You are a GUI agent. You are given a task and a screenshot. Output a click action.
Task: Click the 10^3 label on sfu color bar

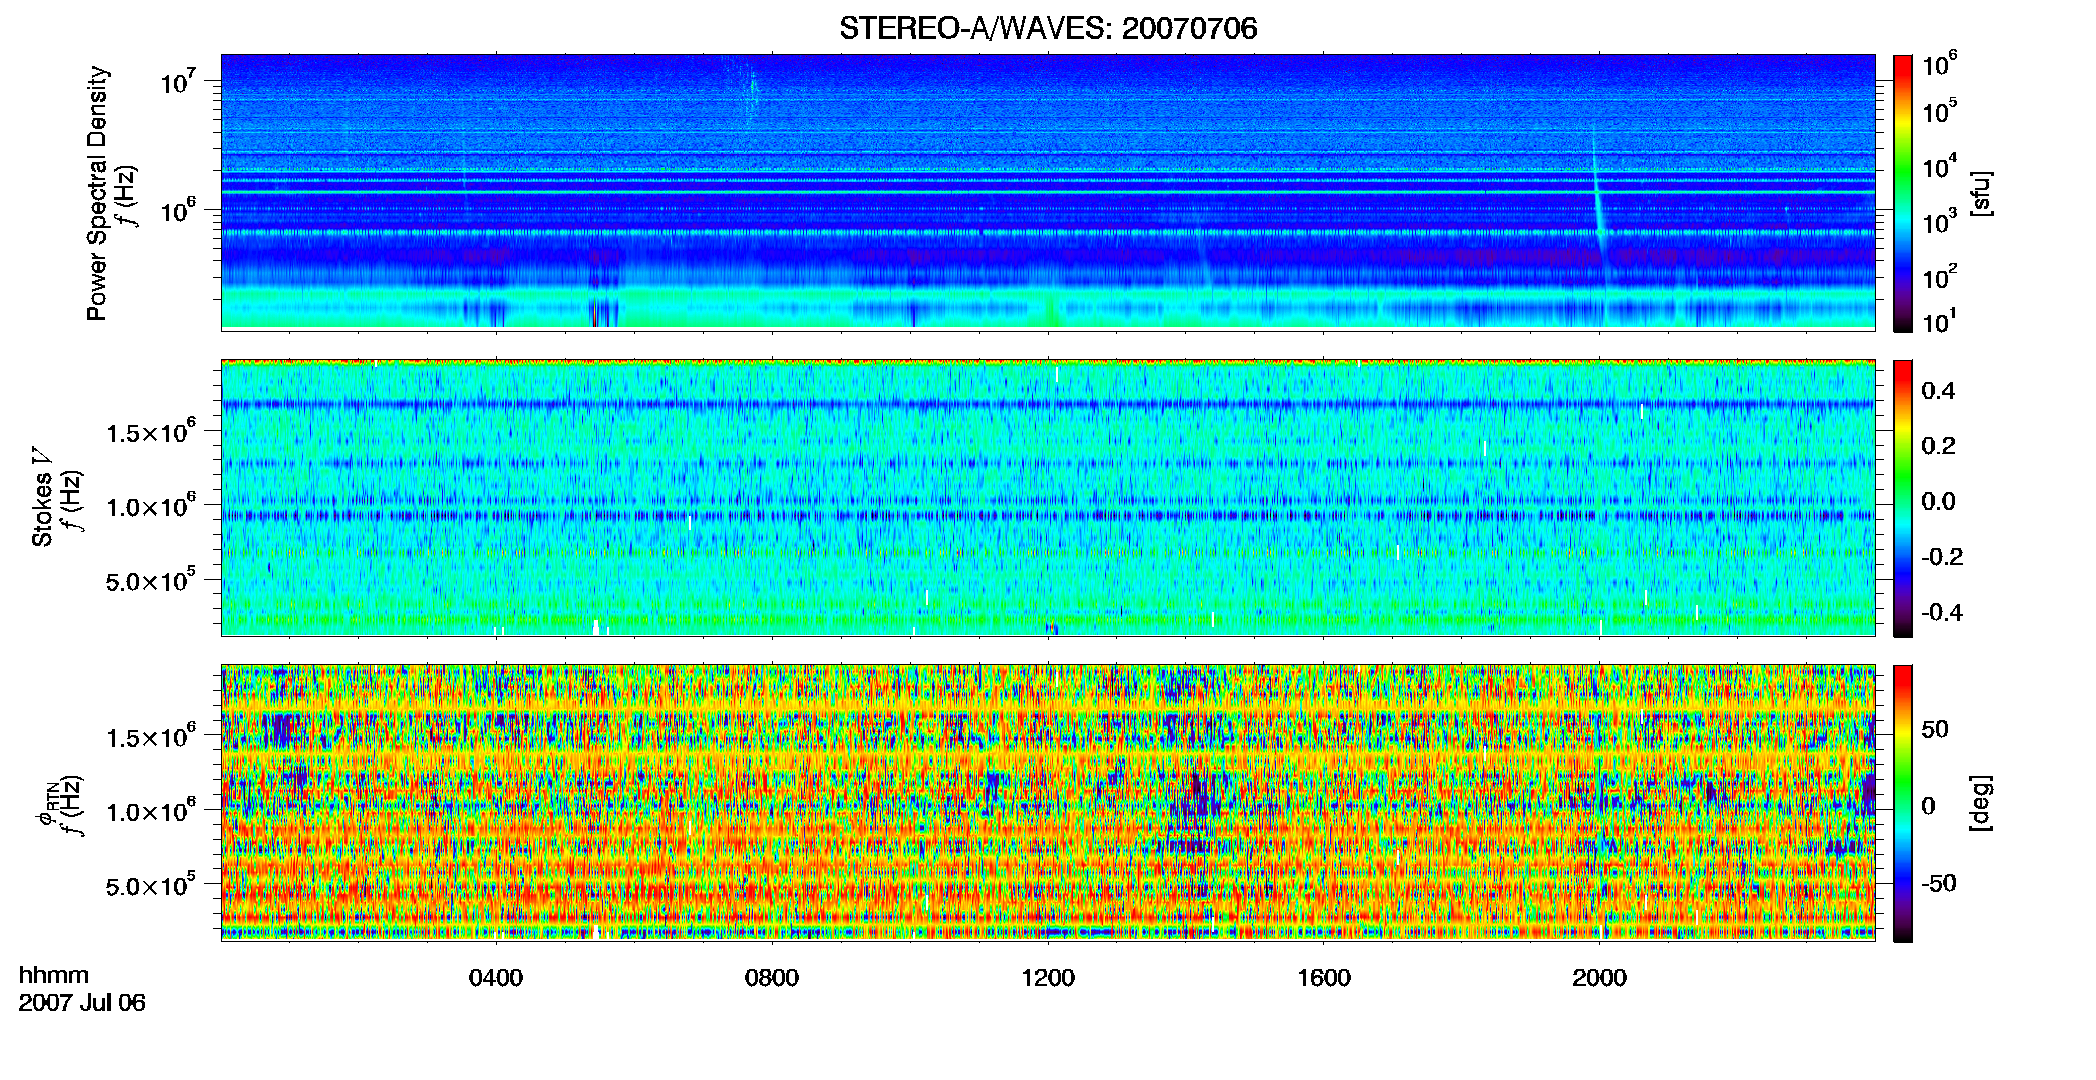pyautogui.click(x=1940, y=221)
